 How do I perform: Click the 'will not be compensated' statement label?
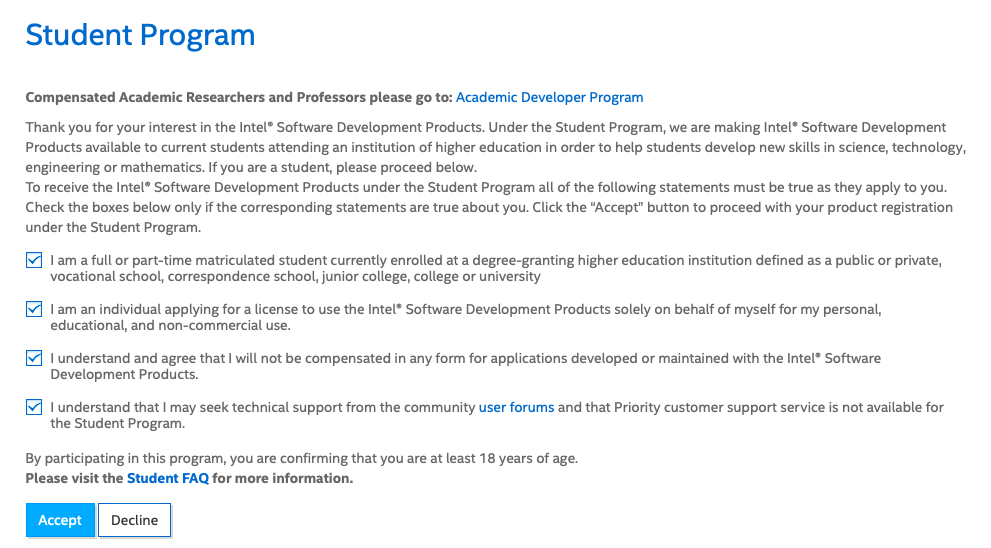(x=466, y=366)
